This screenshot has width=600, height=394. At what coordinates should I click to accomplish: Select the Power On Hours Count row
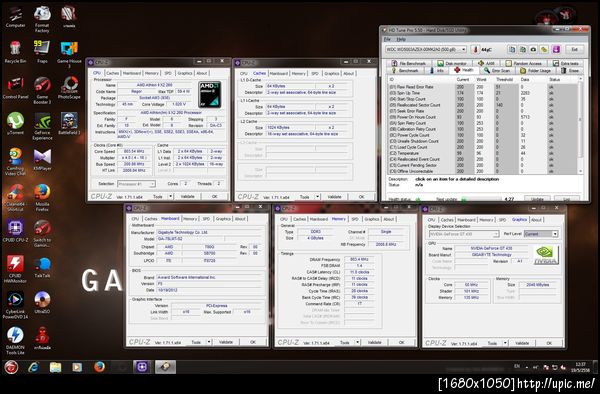[x=483, y=117]
